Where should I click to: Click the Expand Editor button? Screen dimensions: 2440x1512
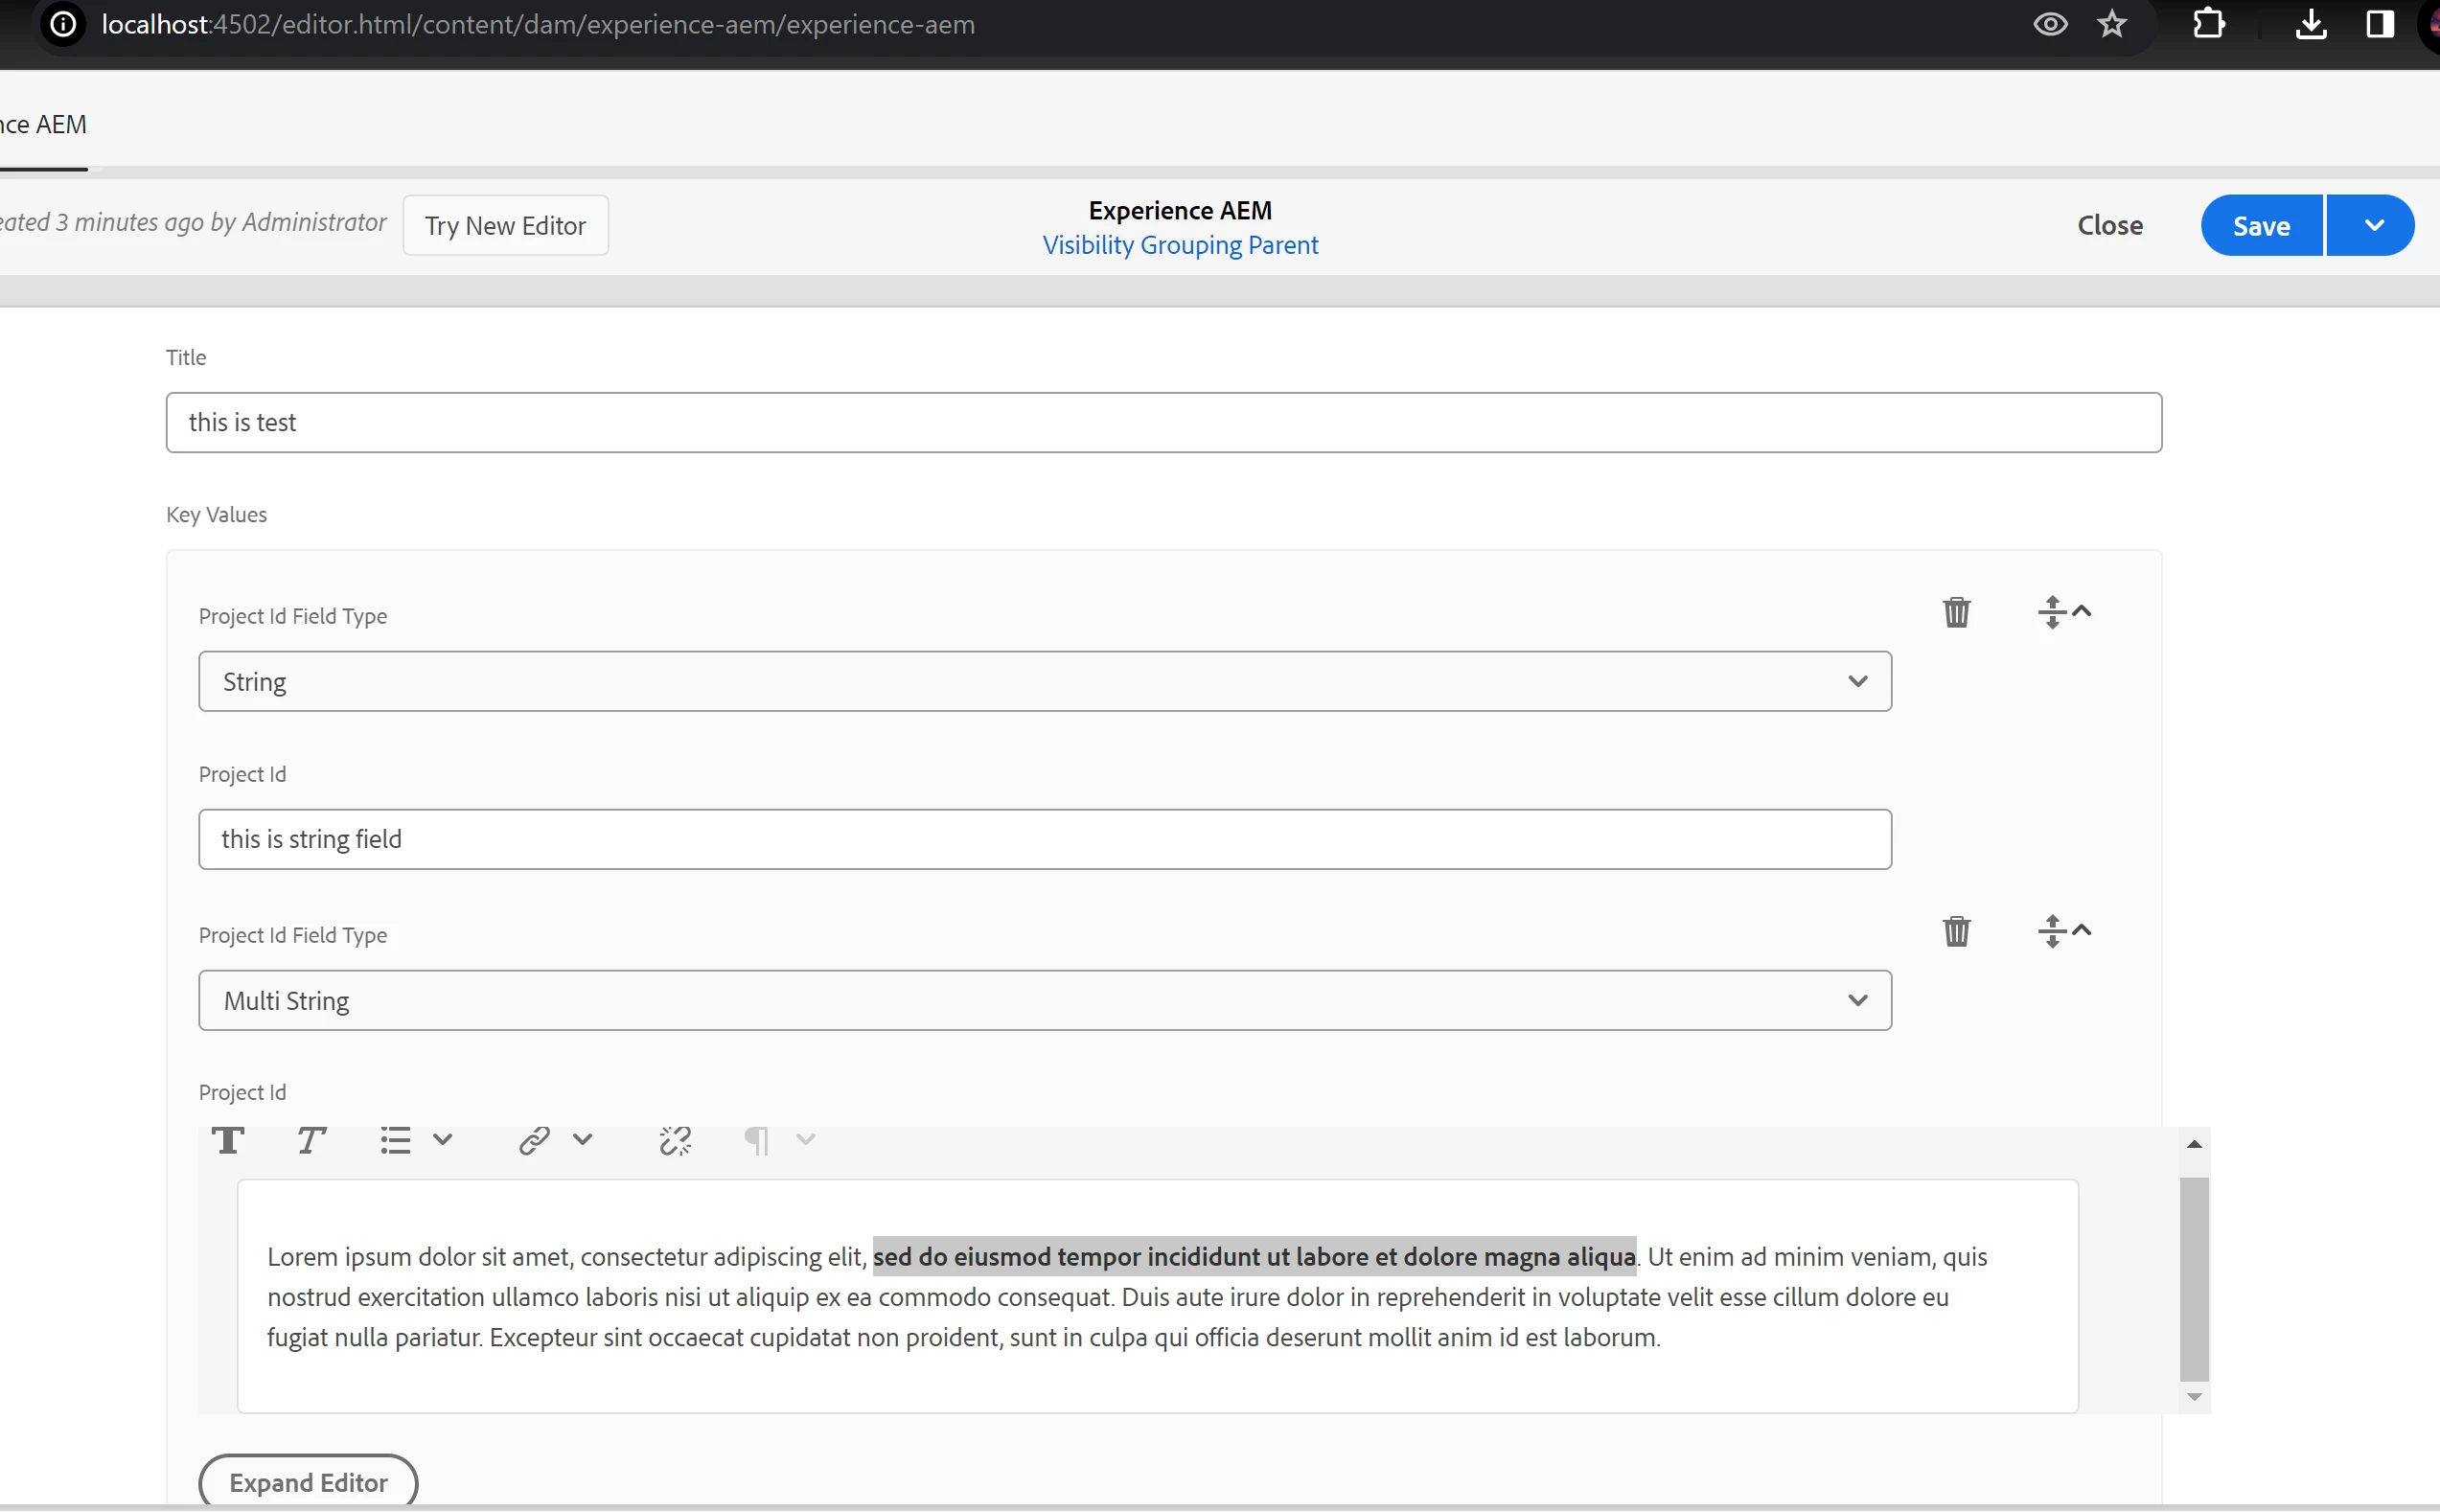tap(308, 1482)
